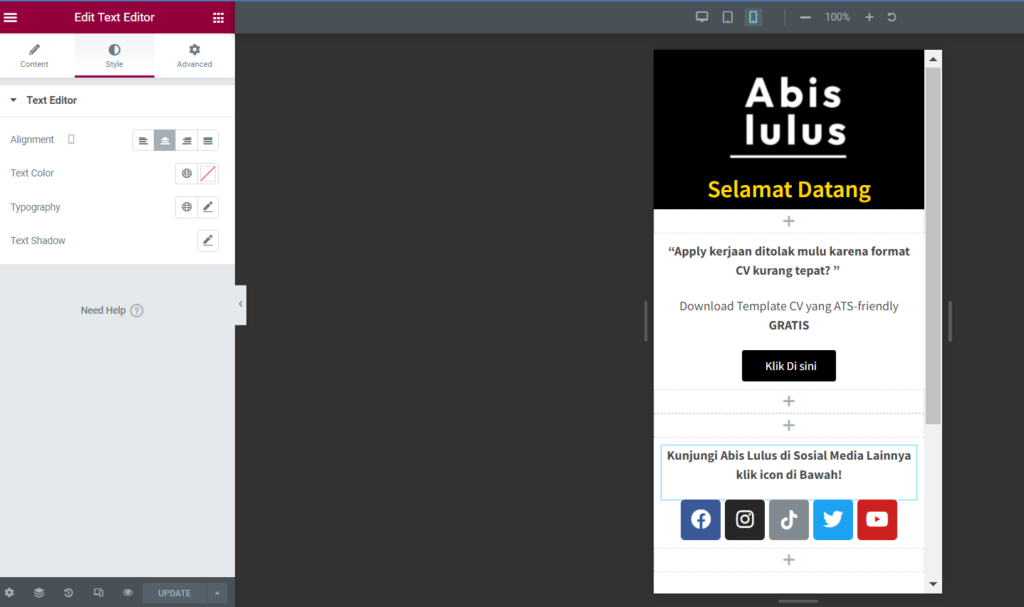
Task: Set text alignment to justified
Action: [208, 141]
